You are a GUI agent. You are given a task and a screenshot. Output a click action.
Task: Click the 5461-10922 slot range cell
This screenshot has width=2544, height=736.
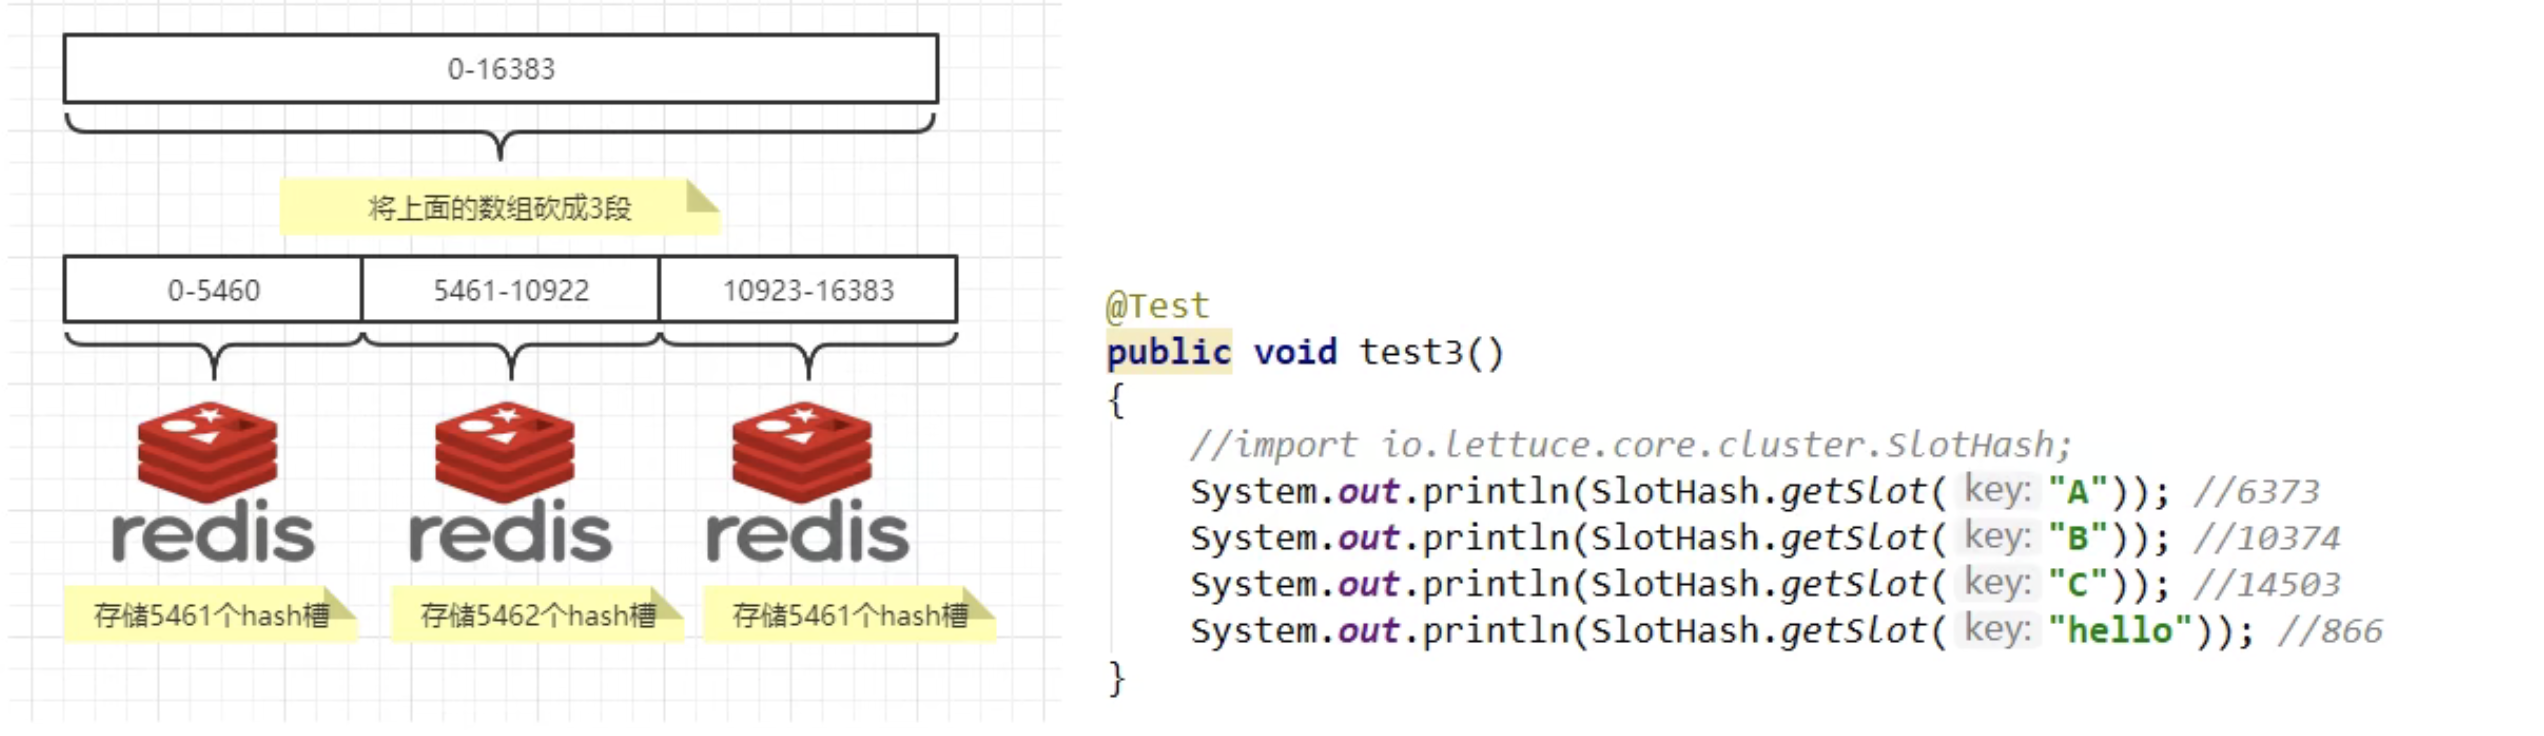click(x=511, y=289)
